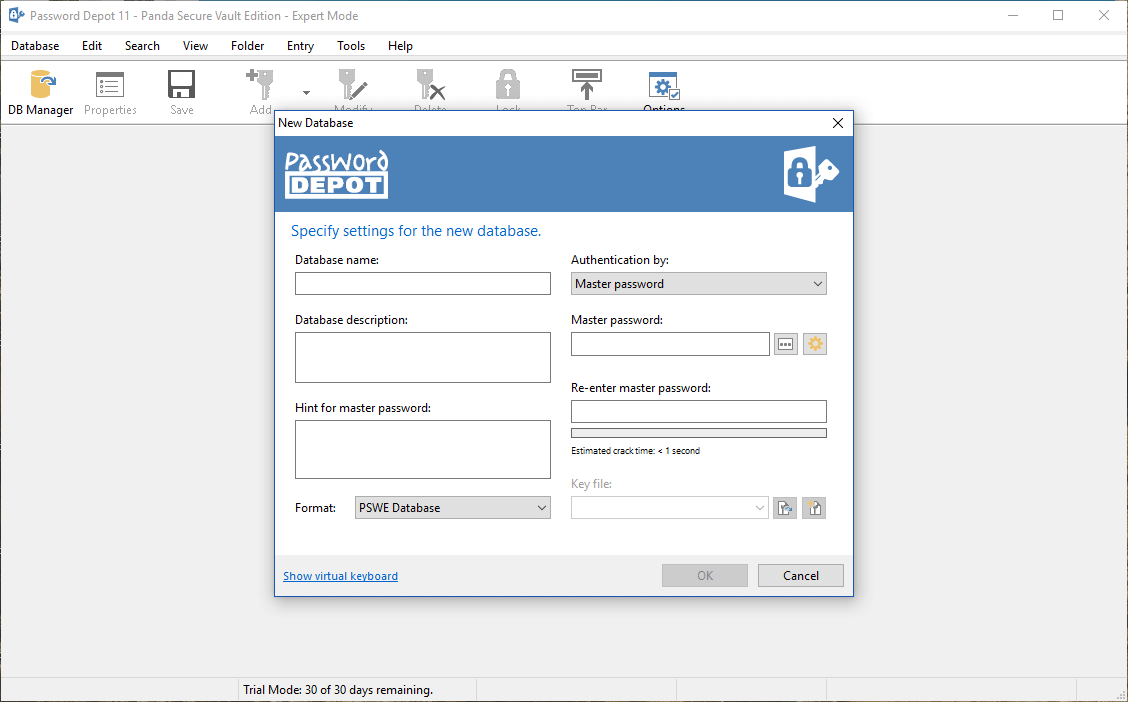
Task: Open the Search menu
Action: pyautogui.click(x=142, y=46)
